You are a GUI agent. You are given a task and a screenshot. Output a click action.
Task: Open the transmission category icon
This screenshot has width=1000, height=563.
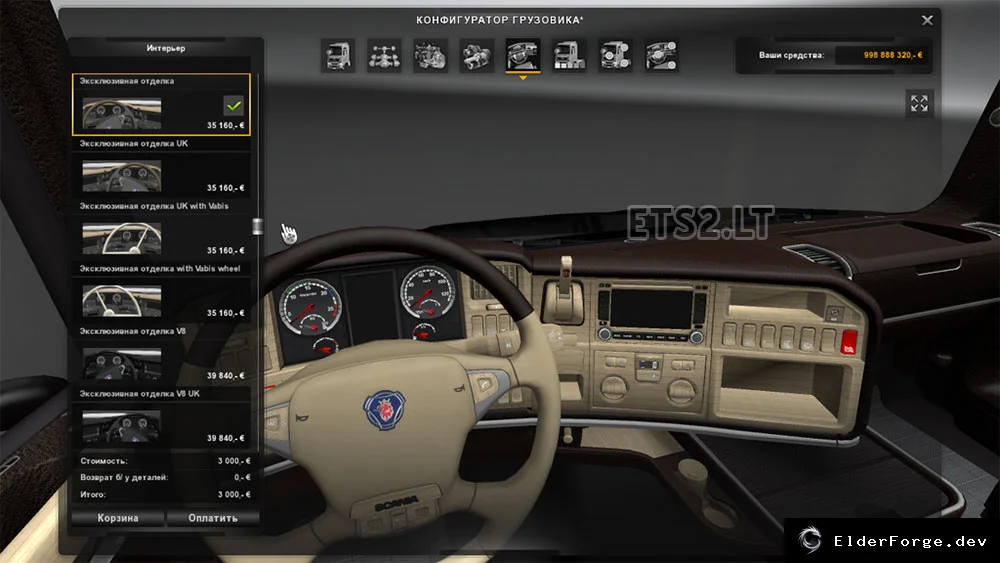[476, 55]
